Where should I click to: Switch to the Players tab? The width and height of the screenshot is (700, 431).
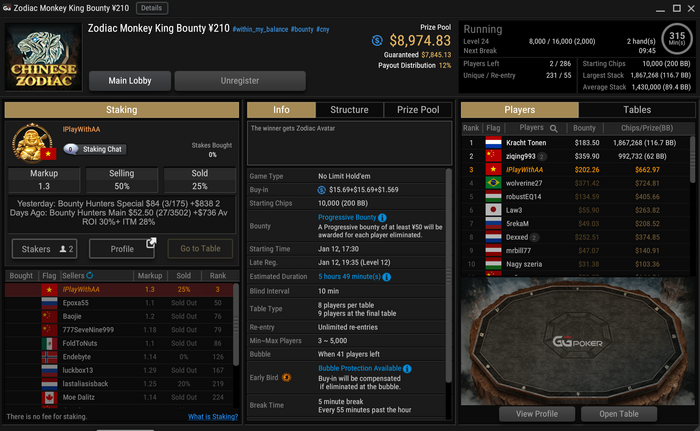coord(520,110)
